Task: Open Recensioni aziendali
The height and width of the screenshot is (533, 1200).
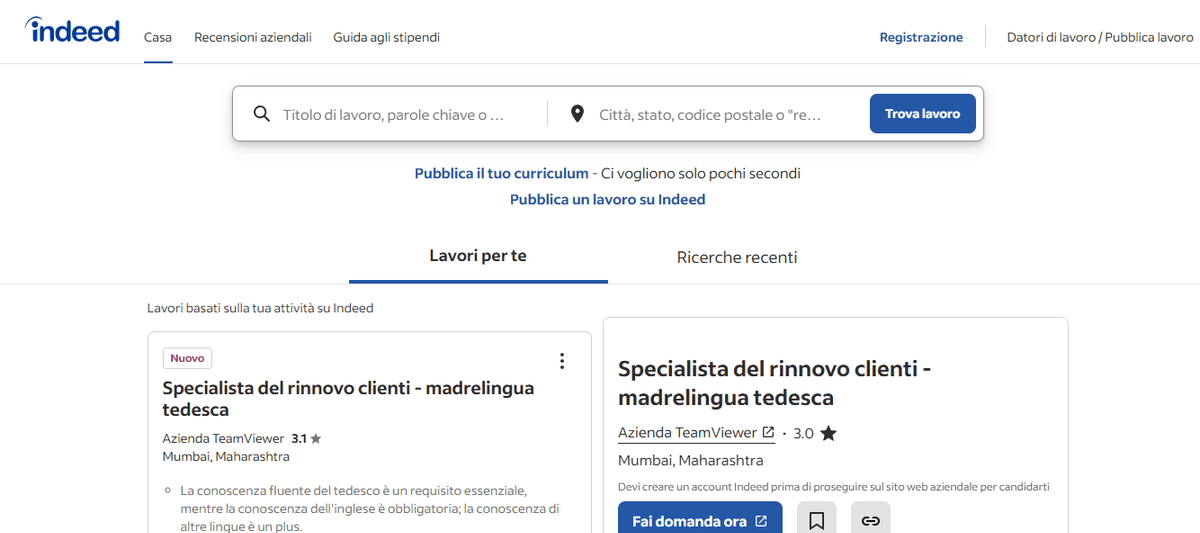Action: click(x=253, y=37)
